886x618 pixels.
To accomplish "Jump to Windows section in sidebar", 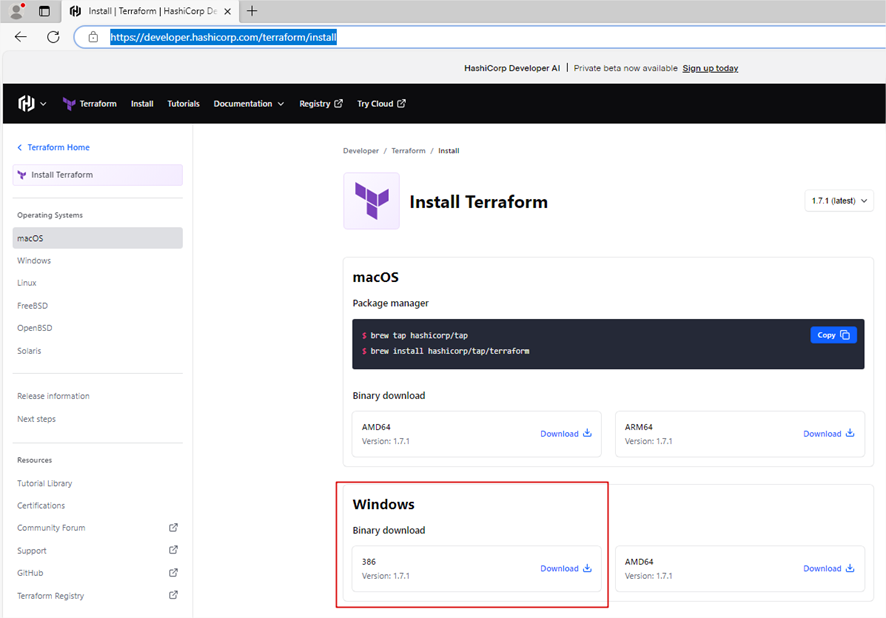I will (34, 260).
